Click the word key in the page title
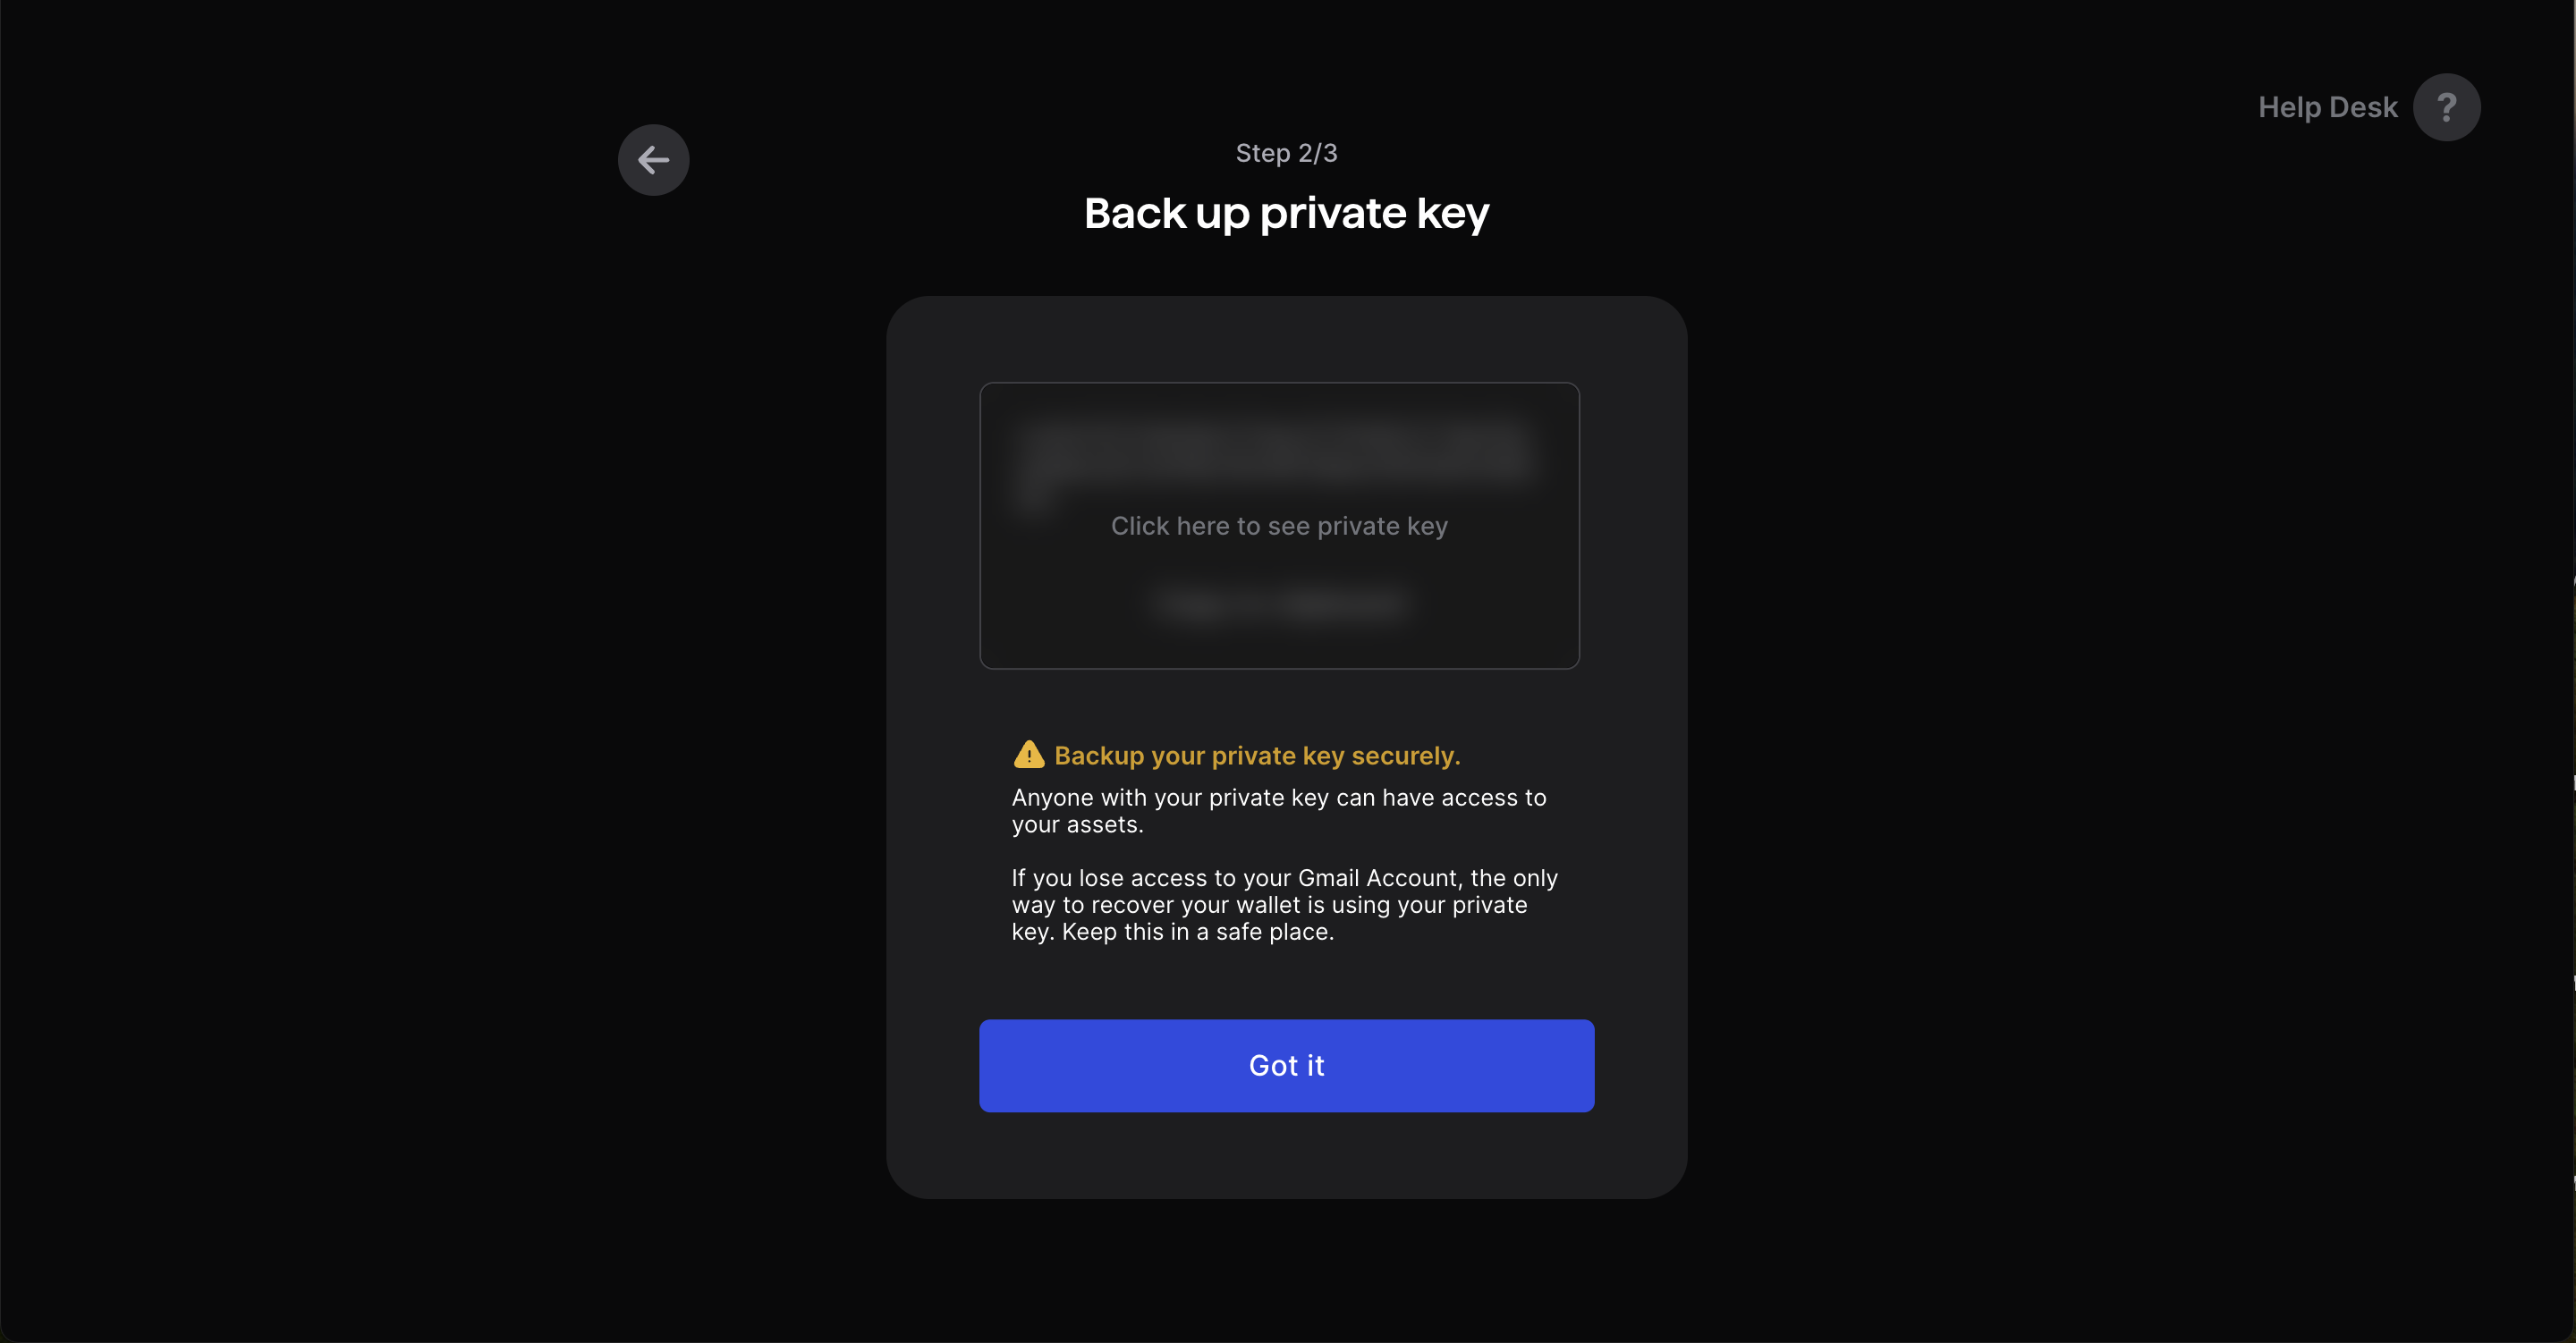This screenshot has width=2576, height=1343. click(1452, 213)
